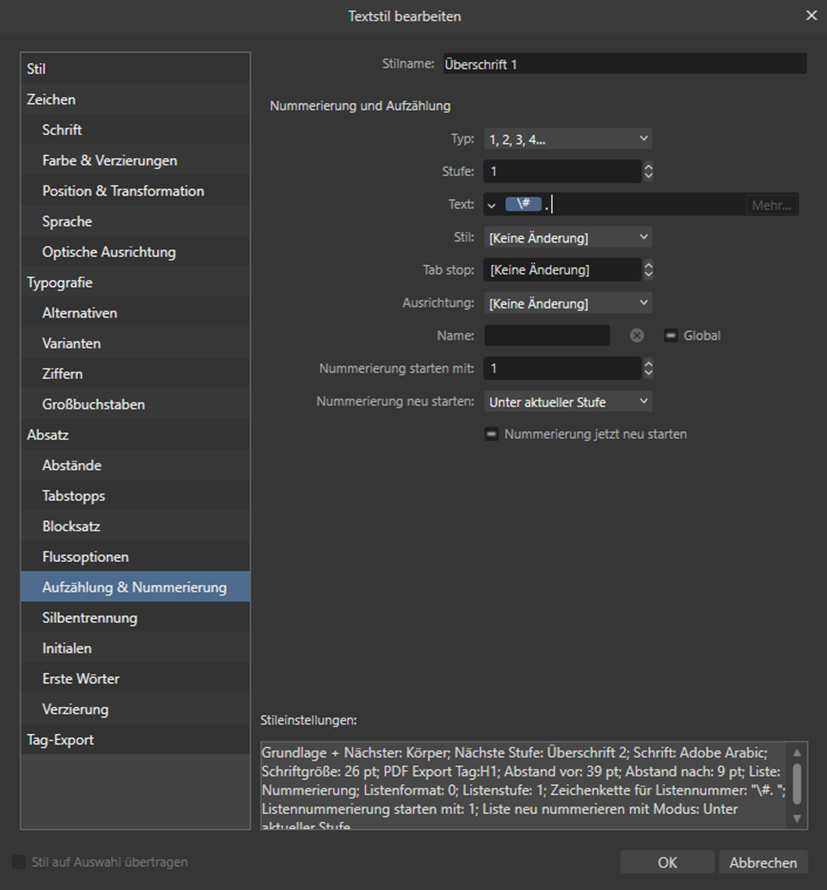Click the empty Name input field
This screenshot has width=827, height=890.
(x=547, y=335)
